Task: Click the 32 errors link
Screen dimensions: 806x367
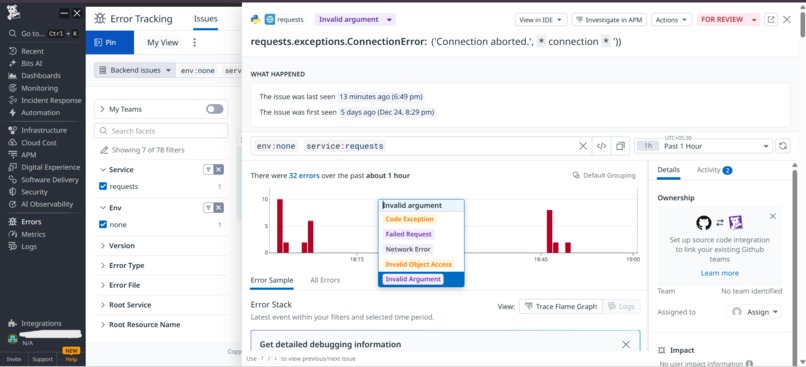Action: 304,175
